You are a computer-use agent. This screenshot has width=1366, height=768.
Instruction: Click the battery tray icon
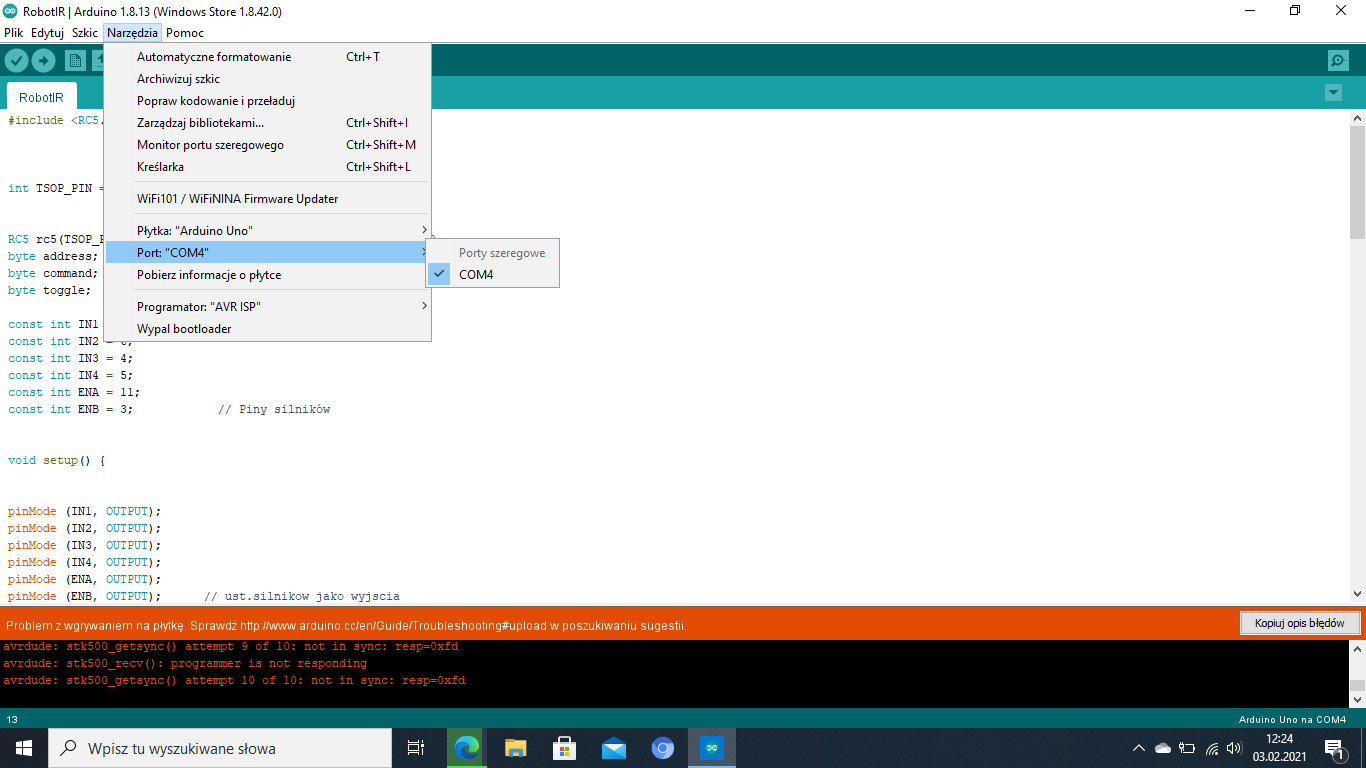click(1187, 748)
